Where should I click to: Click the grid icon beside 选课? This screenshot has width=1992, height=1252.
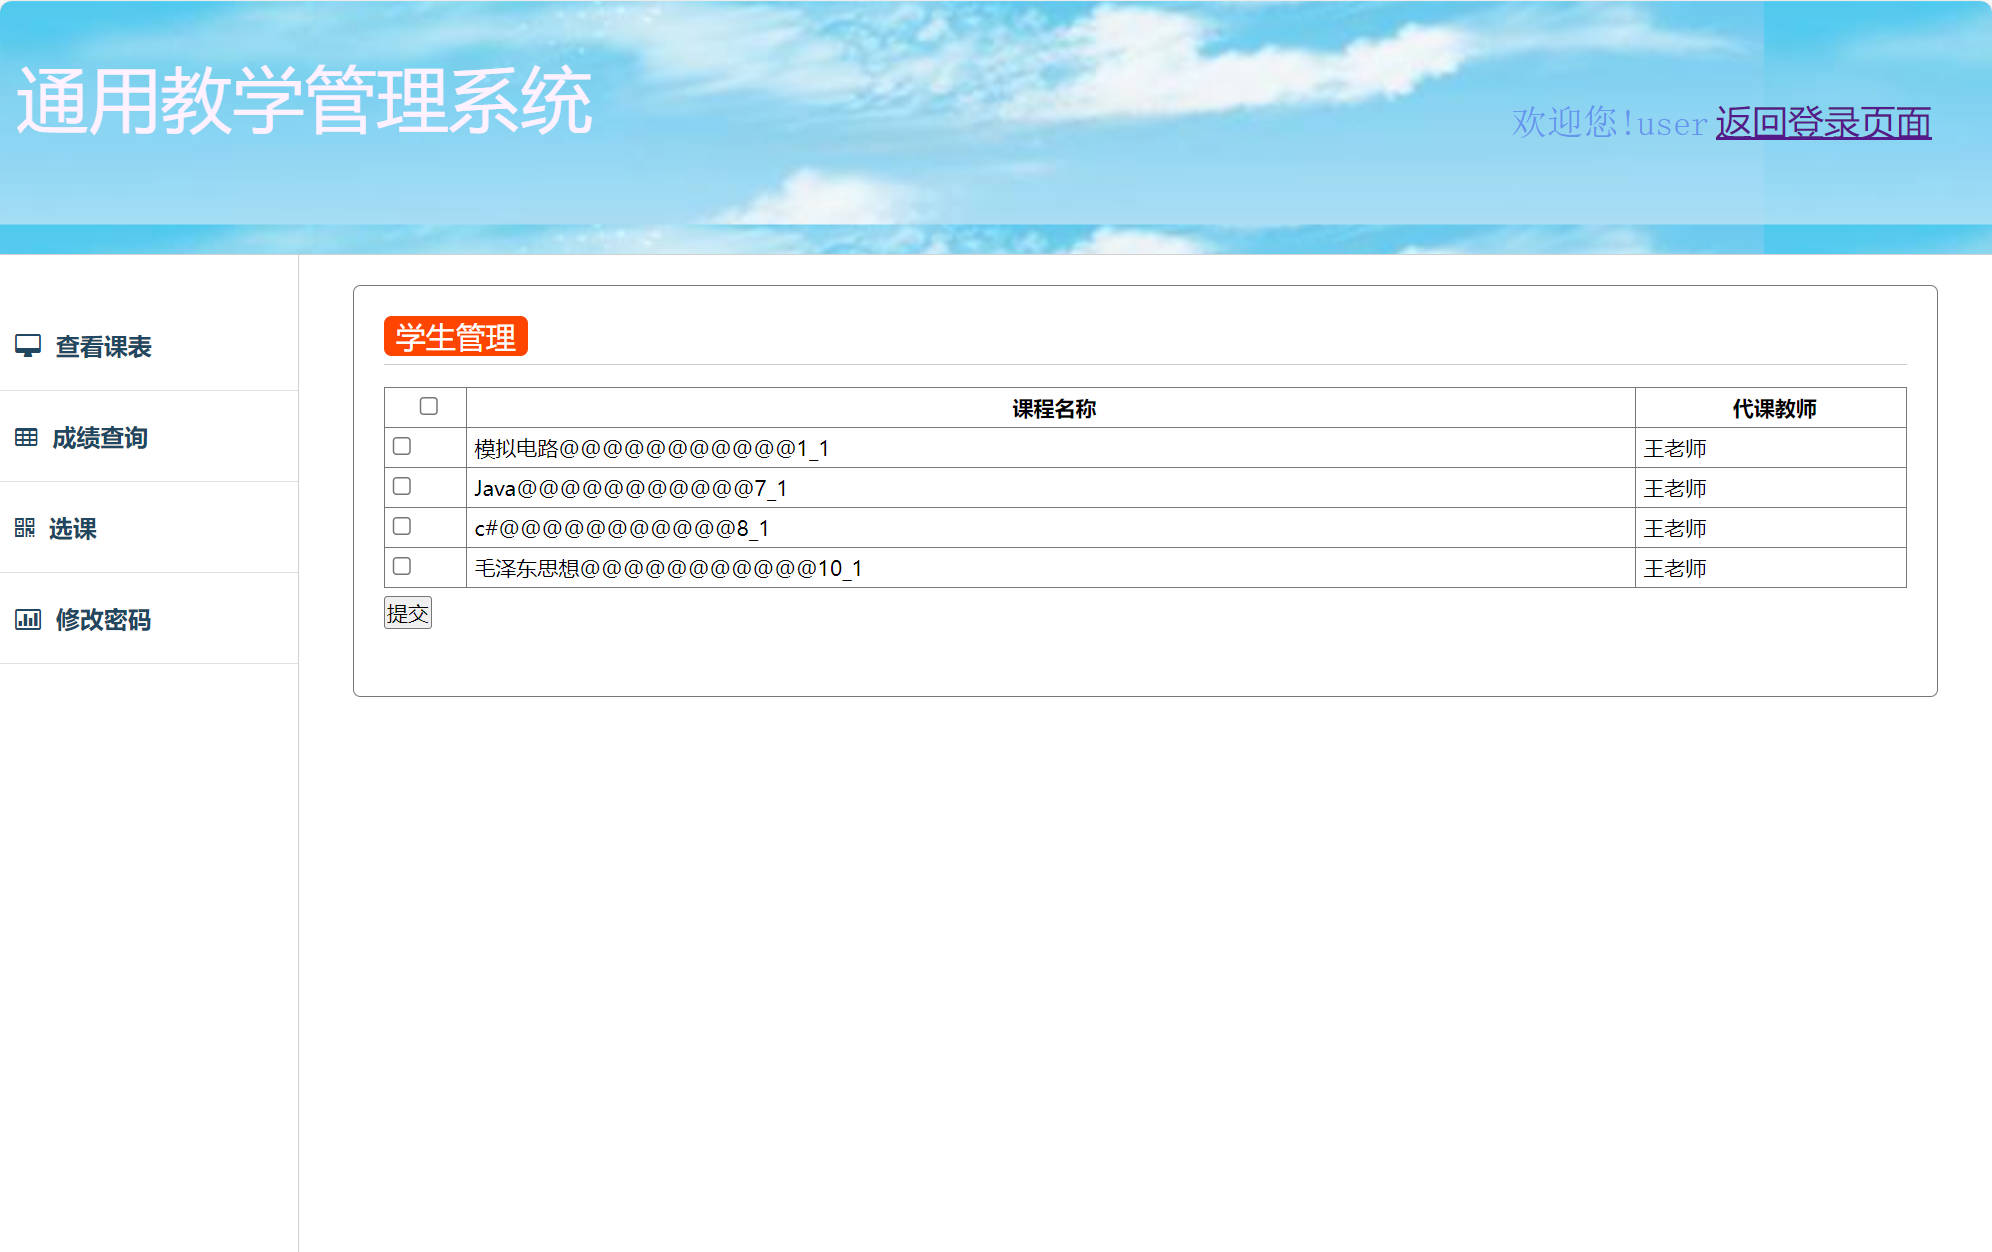point(28,528)
